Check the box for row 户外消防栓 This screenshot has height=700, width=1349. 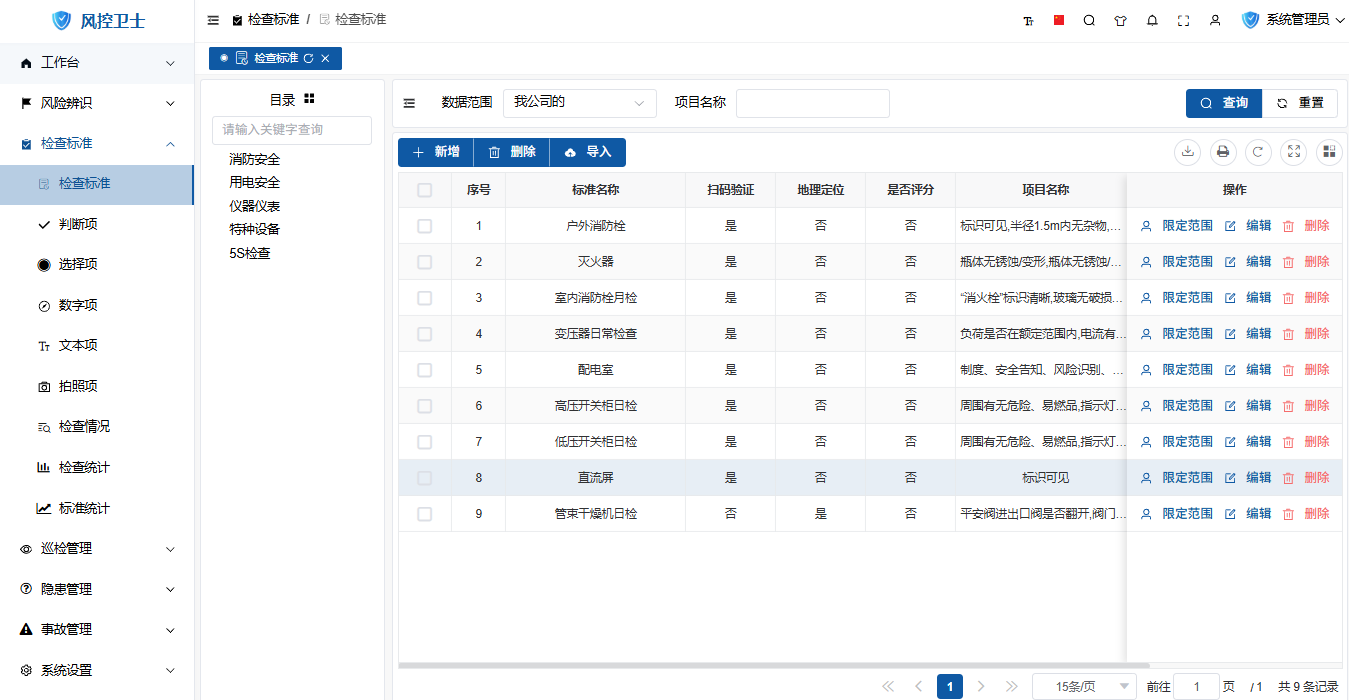tap(424, 226)
